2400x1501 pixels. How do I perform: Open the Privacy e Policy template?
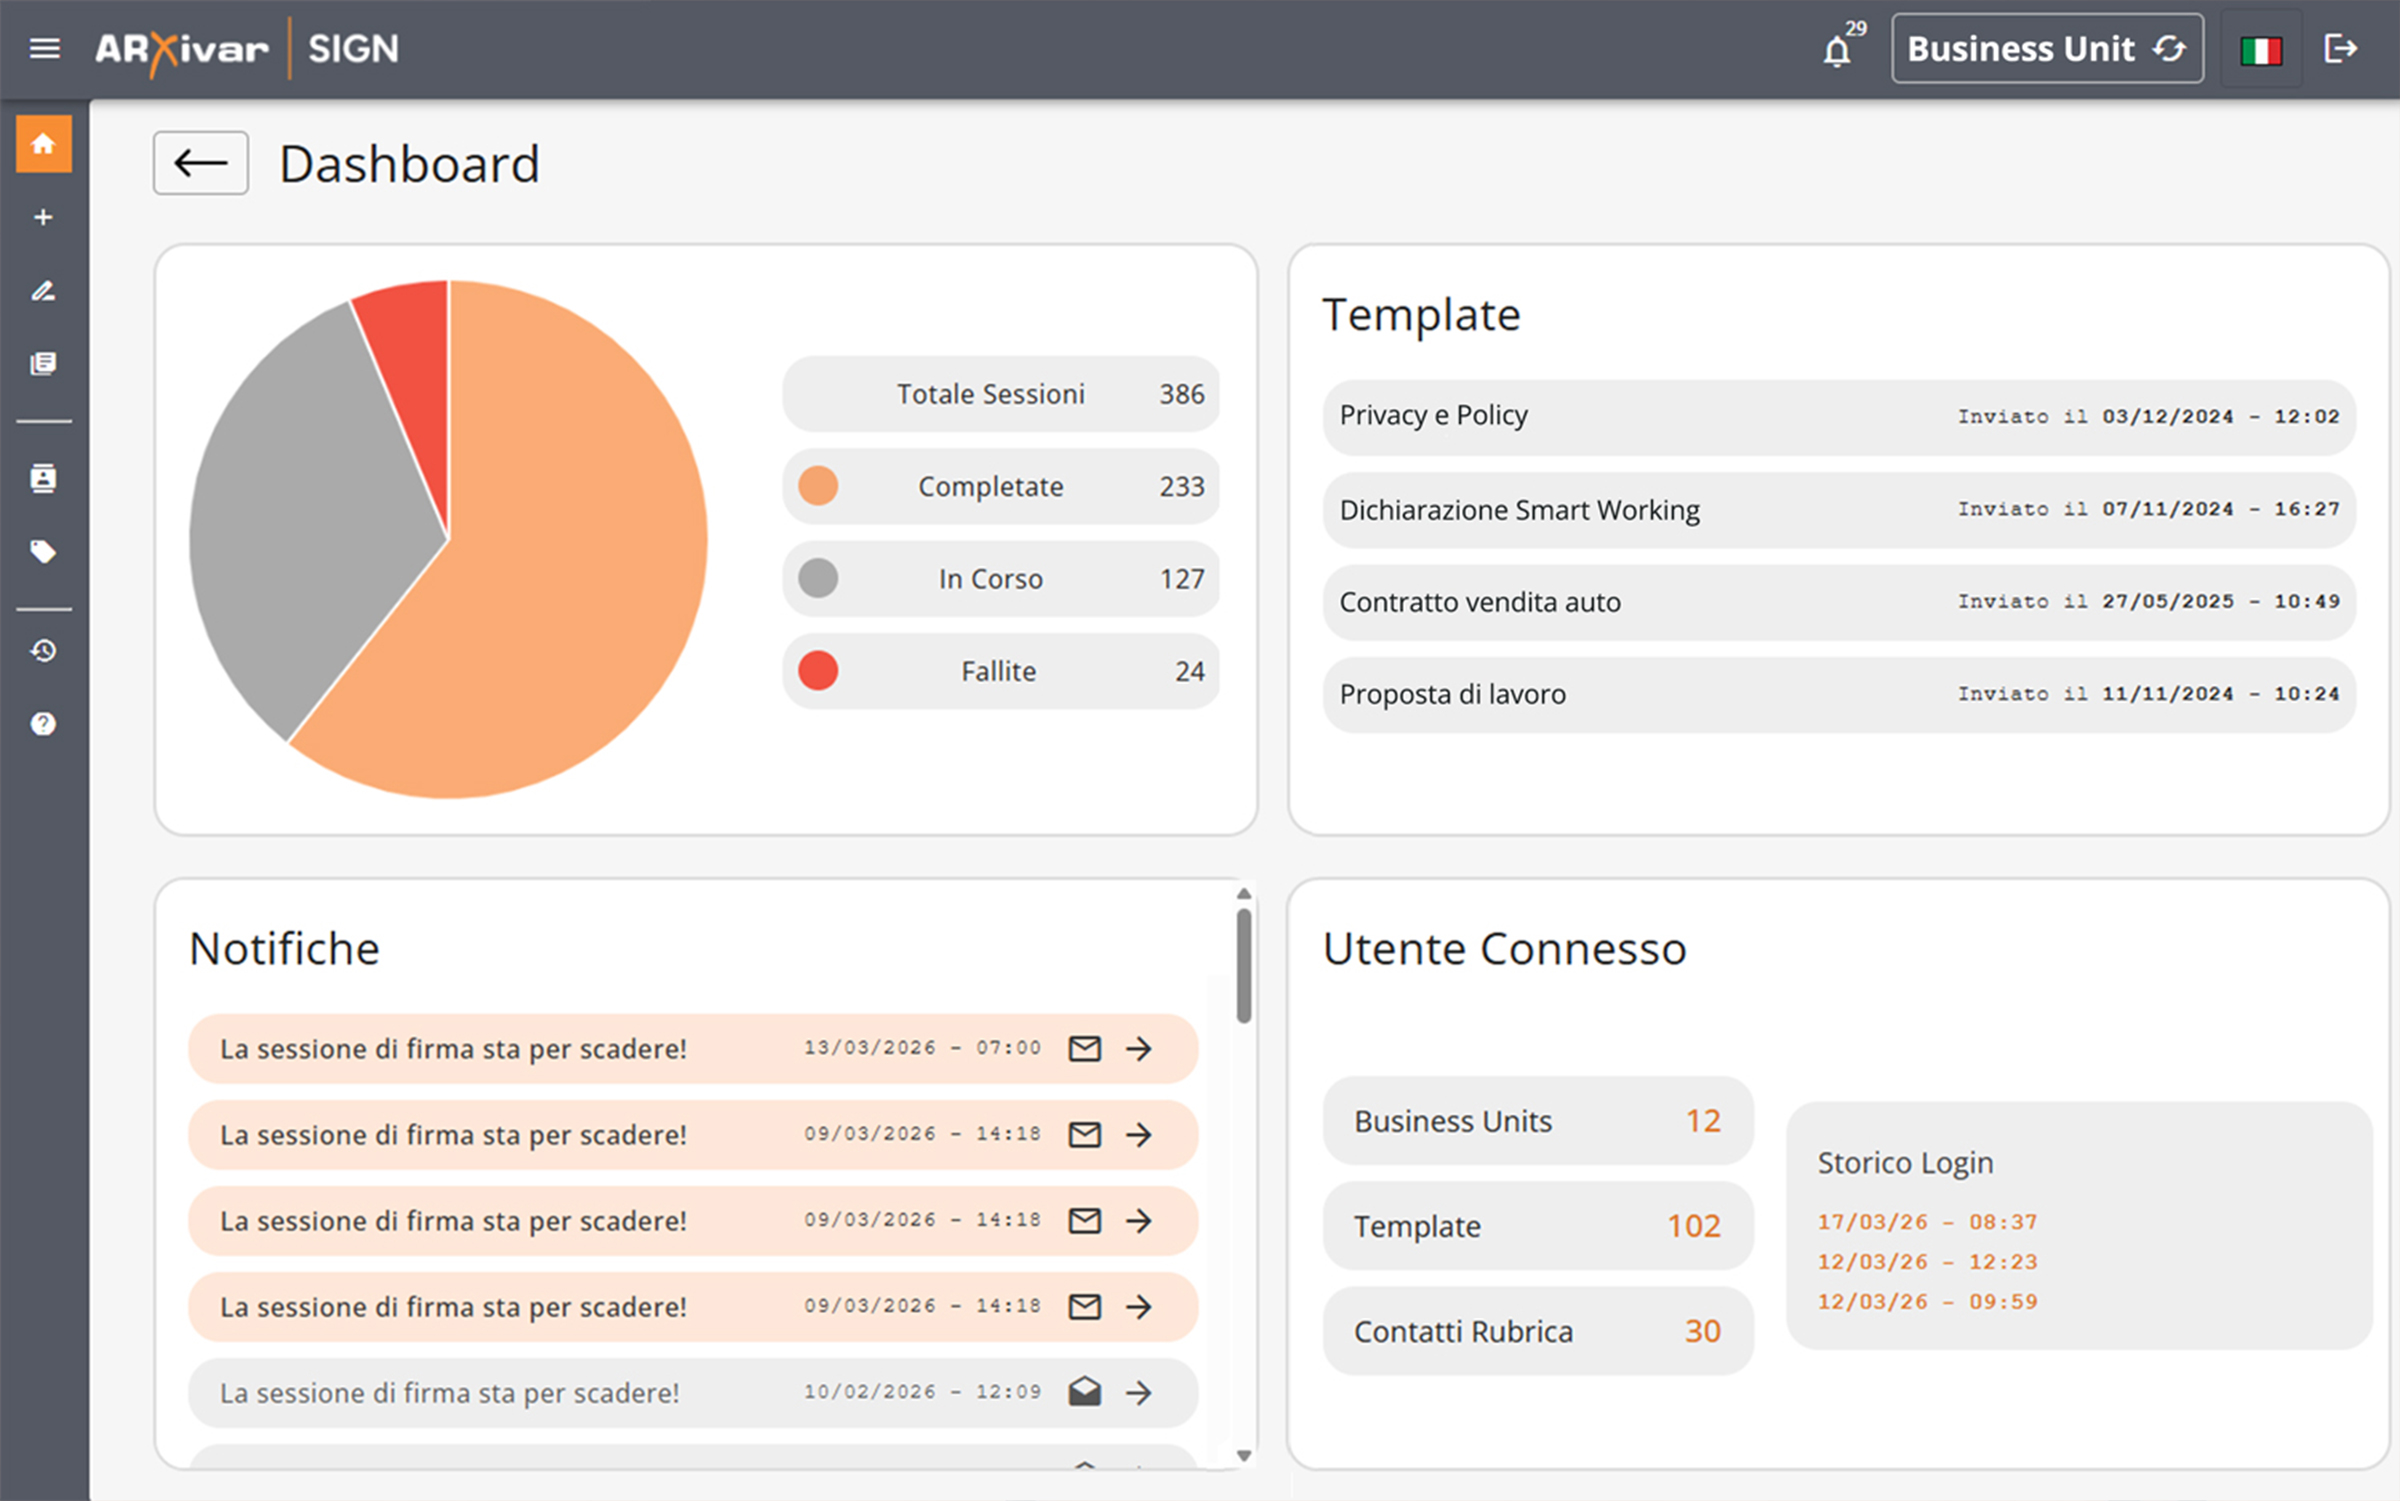[x=1838, y=416]
